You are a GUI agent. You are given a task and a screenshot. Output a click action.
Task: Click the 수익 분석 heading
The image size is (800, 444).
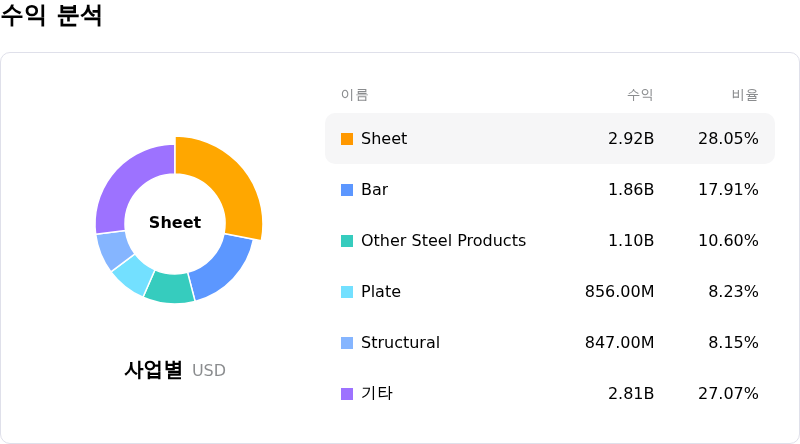pos(51,14)
